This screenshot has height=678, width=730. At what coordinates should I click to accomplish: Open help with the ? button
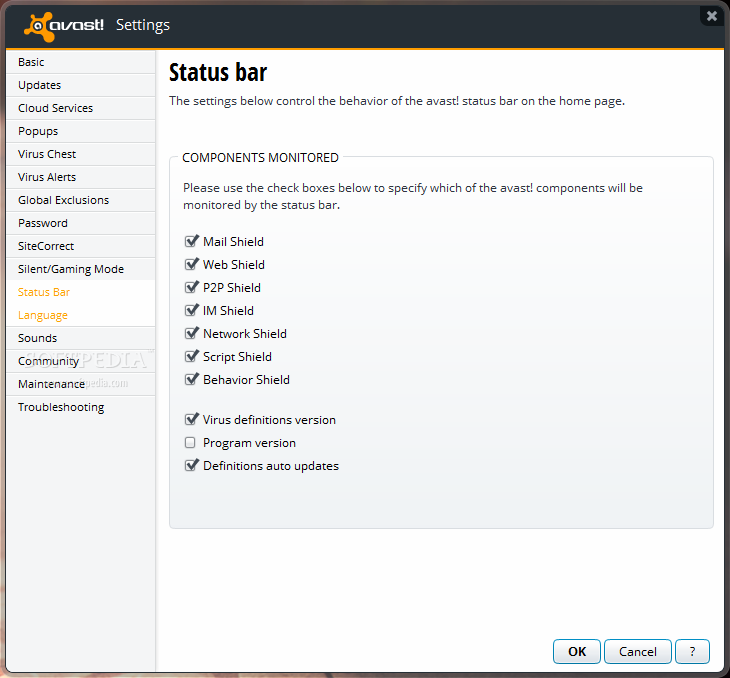(692, 651)
